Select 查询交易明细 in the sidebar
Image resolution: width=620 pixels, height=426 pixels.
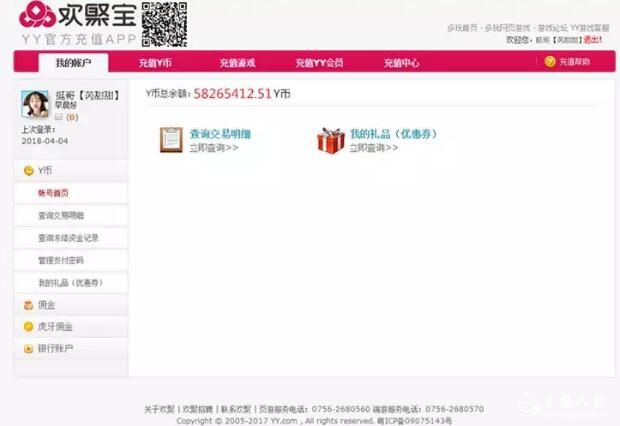(61, 216)
